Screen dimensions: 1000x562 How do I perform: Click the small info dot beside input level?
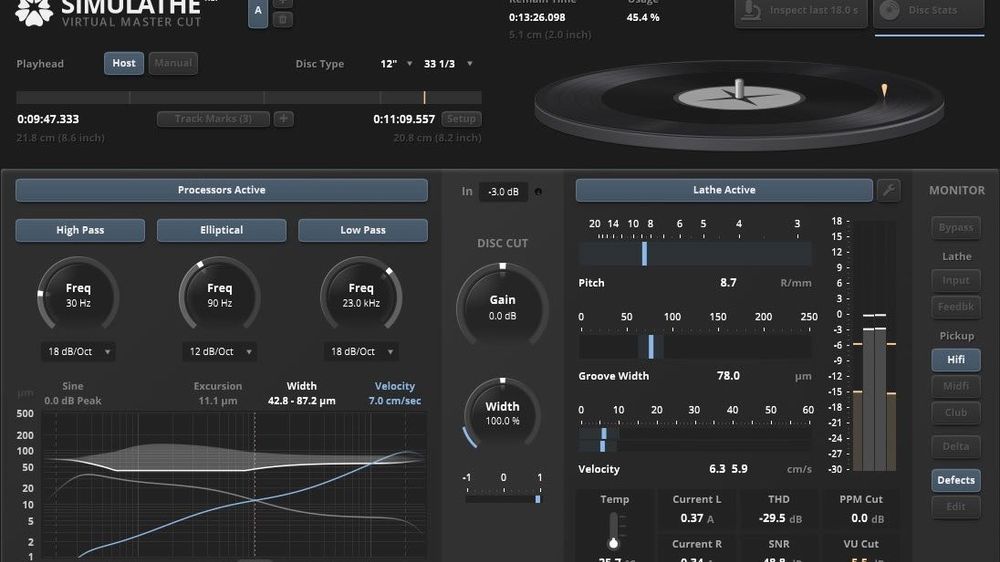[540, 192]
